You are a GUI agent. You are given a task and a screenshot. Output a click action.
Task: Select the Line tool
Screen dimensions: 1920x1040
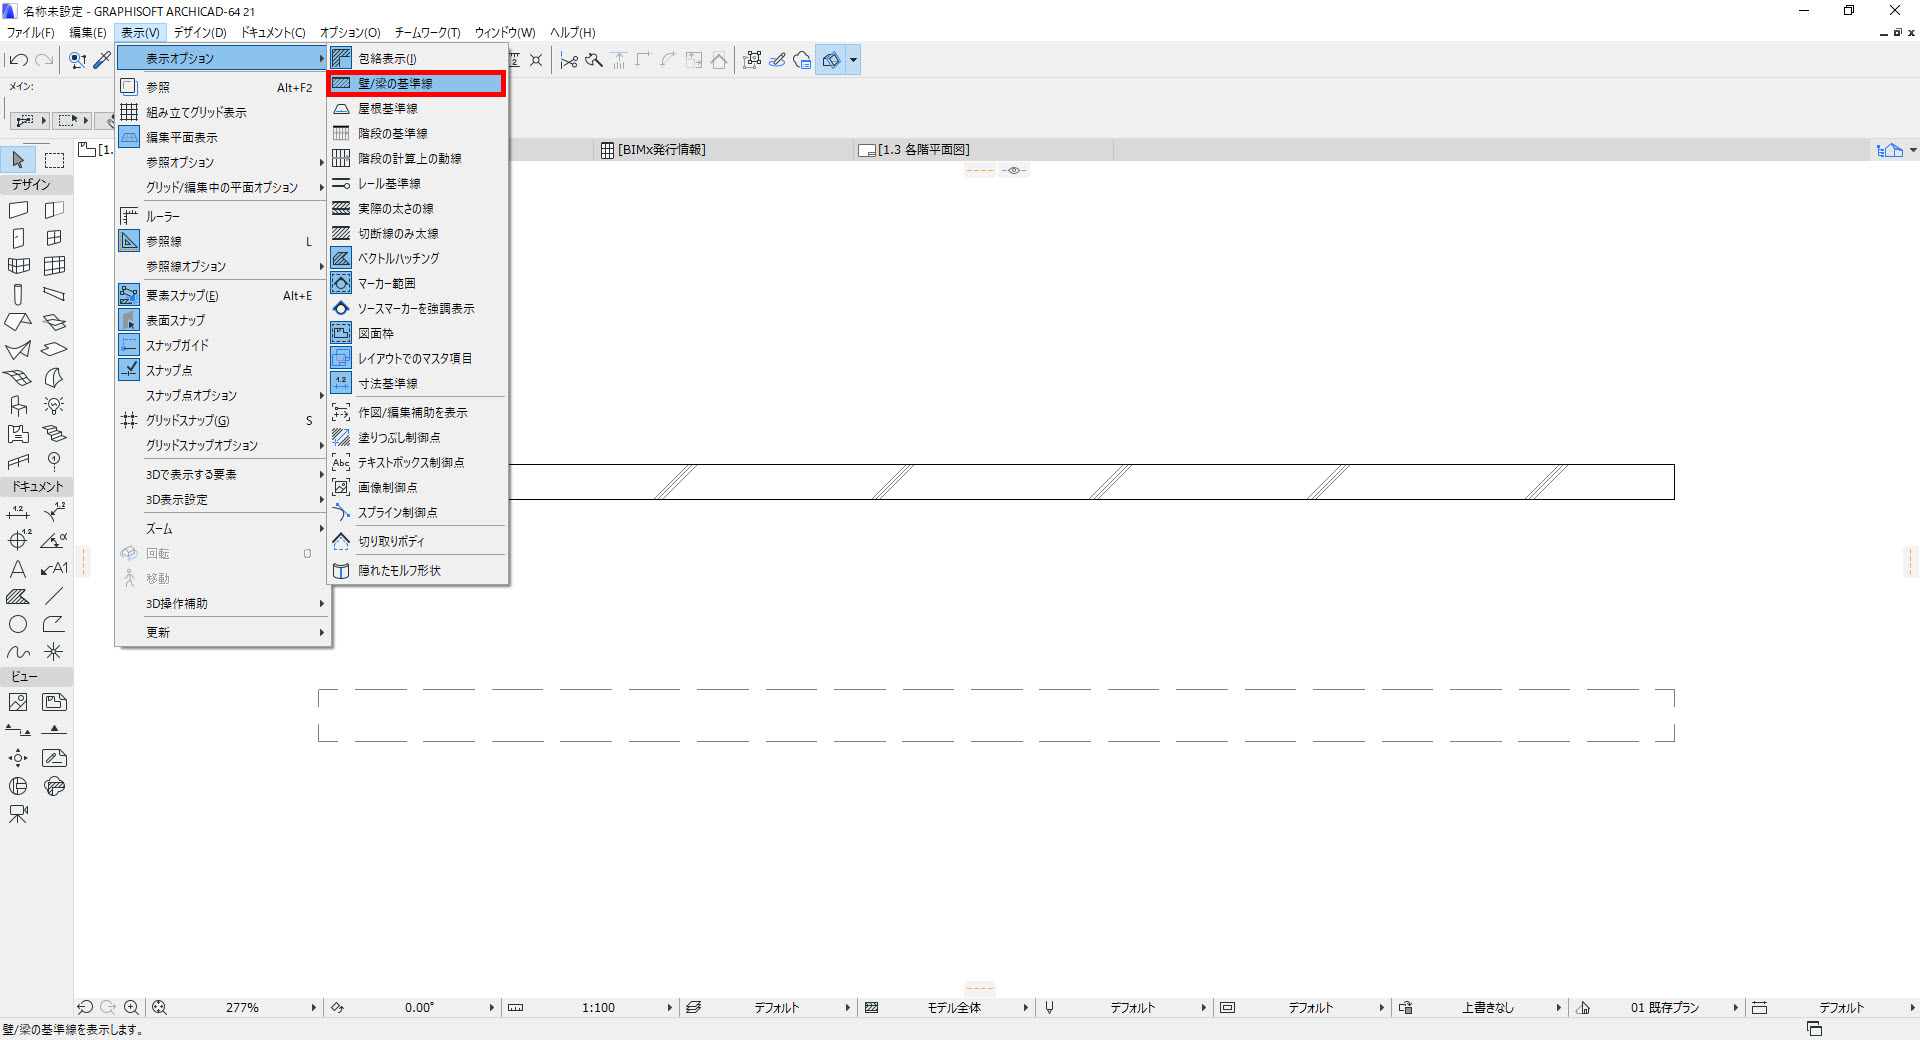coord(54,596)
